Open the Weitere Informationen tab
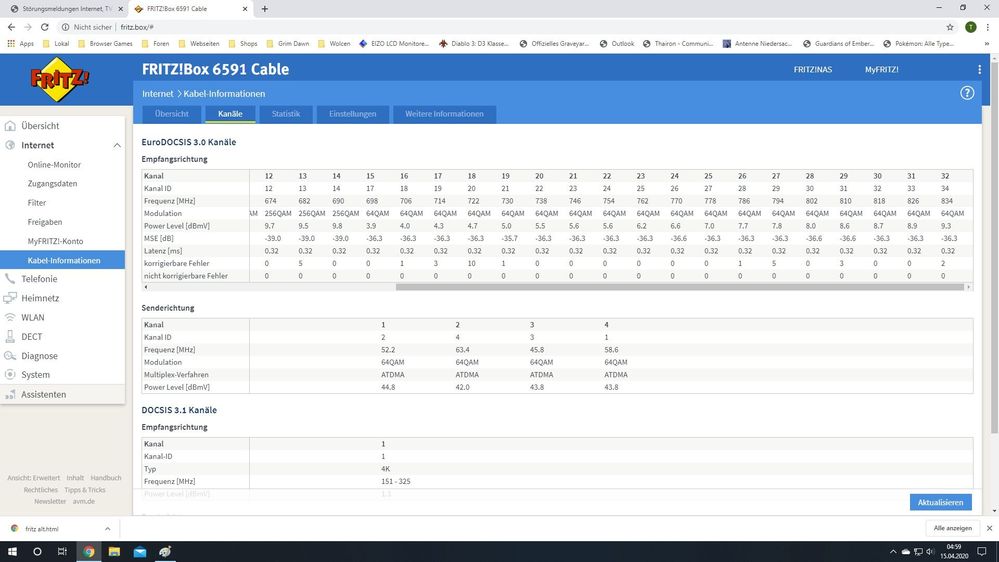 coord(444,114)
